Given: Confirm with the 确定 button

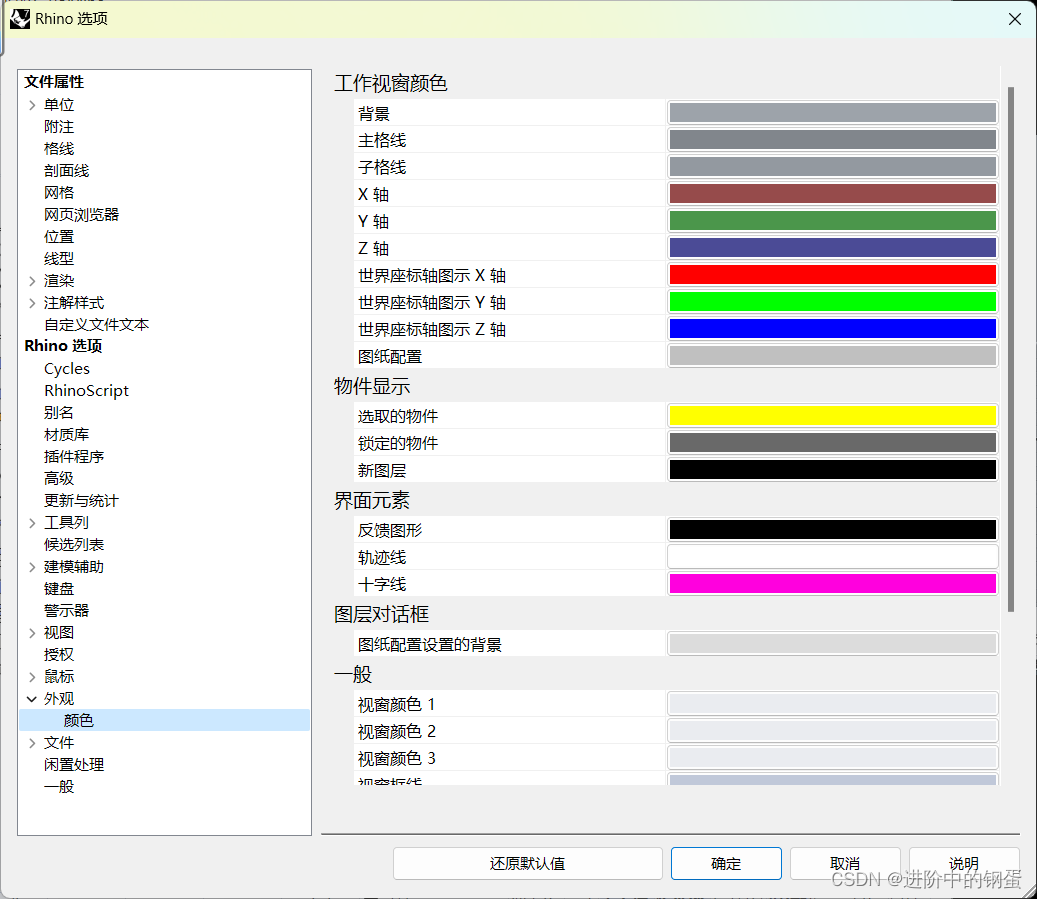Looking at the screenshot, I should pos(726,863).
